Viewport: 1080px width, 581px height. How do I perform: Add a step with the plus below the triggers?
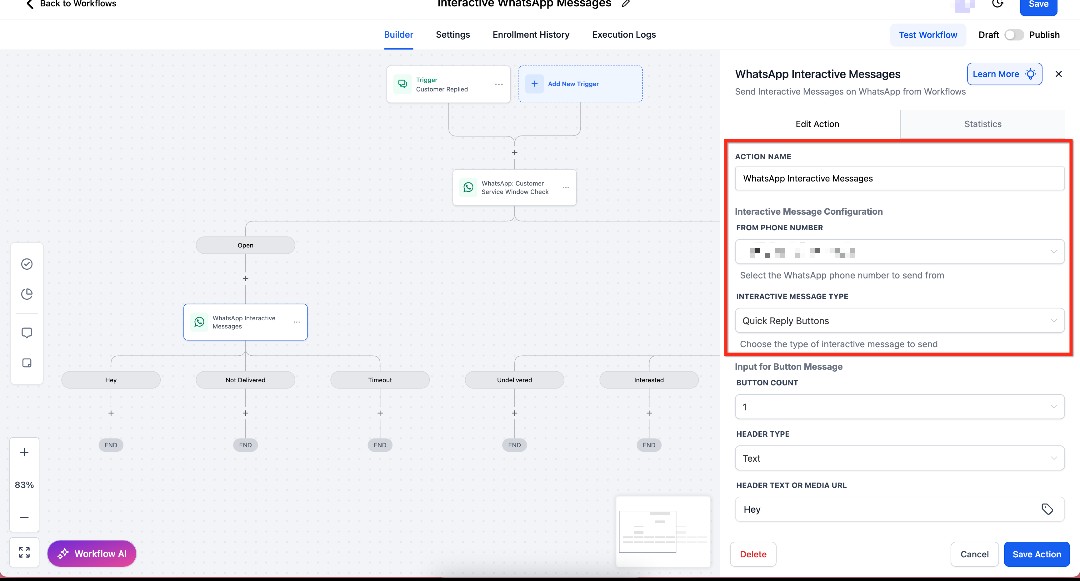click(x=515, y=152)
